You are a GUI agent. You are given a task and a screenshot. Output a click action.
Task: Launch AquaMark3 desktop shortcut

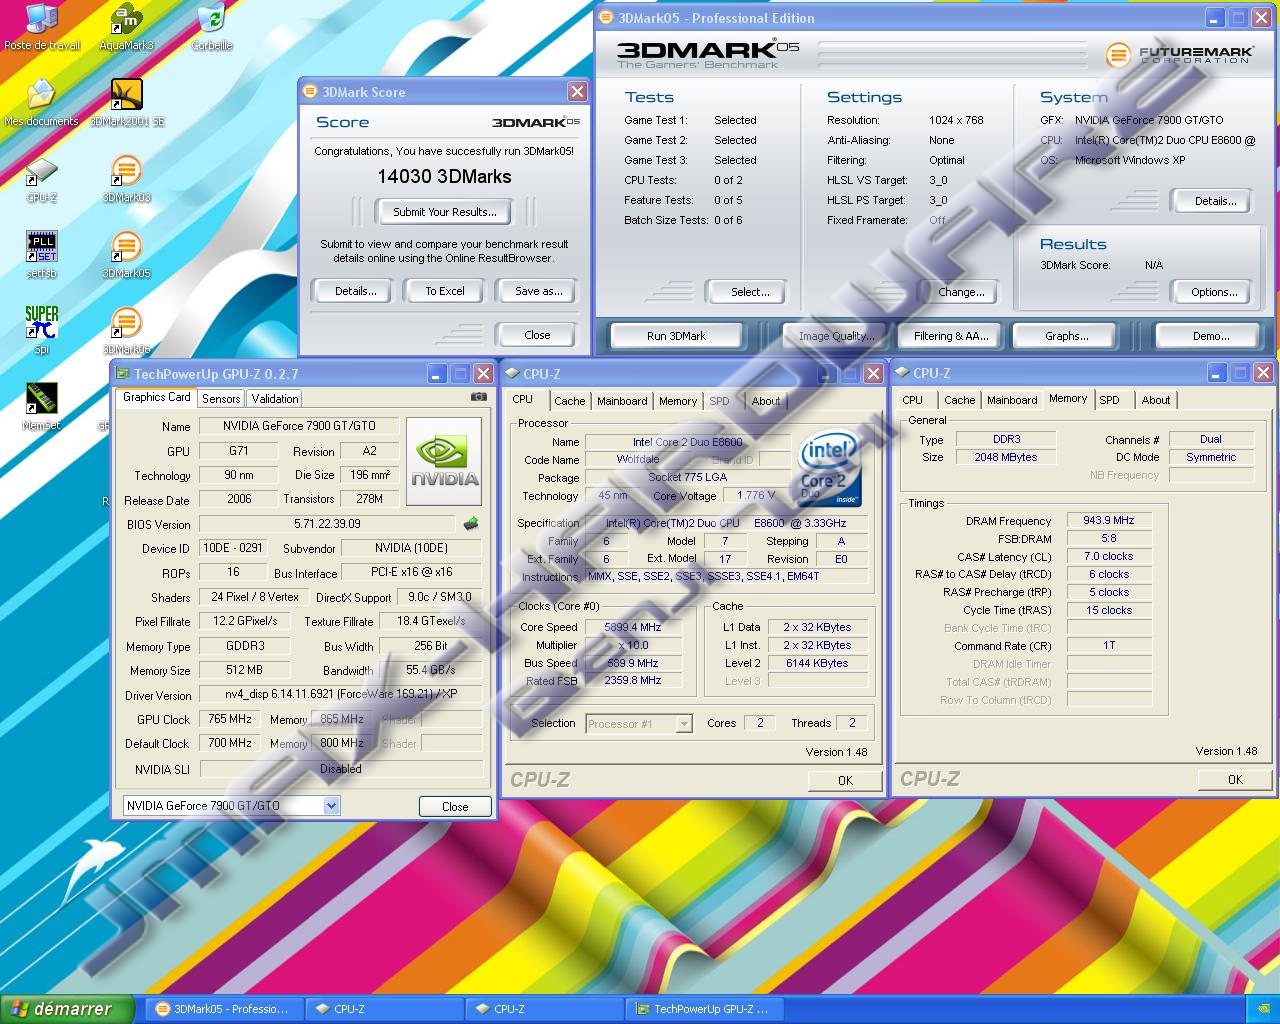126,27
